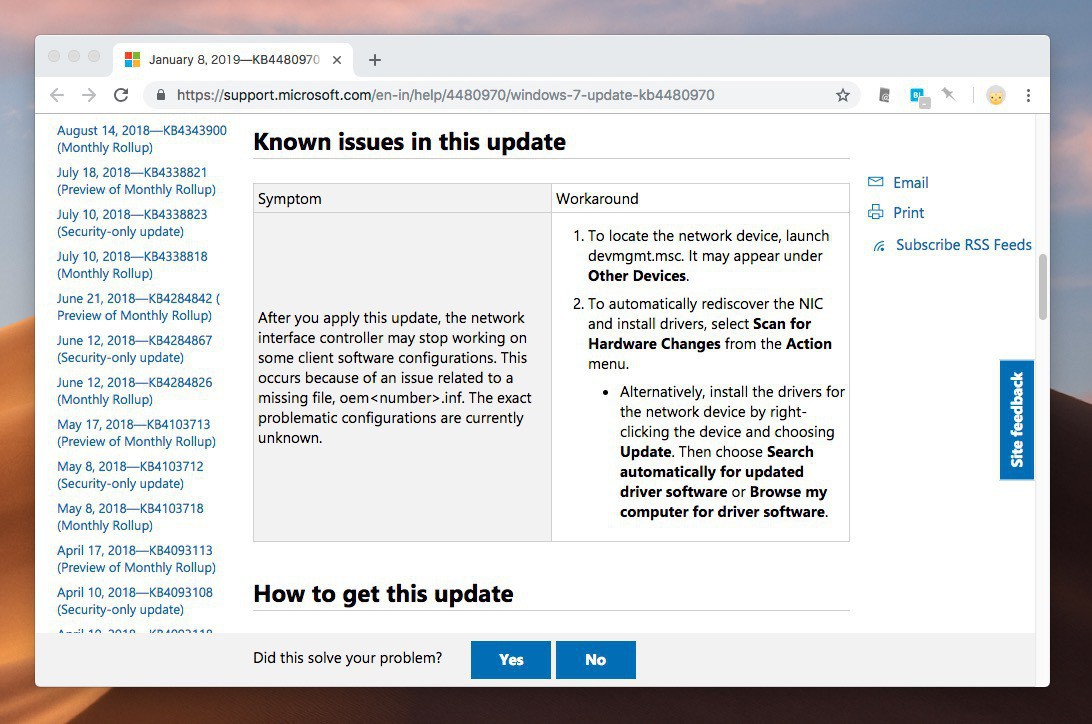View site security lock info

[x=161, y=95]
